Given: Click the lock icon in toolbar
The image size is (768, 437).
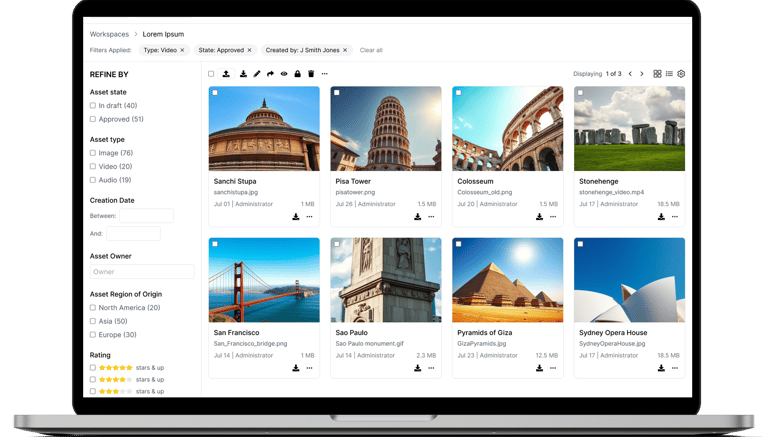Looking at the screenshot, I should click(297, 74).
